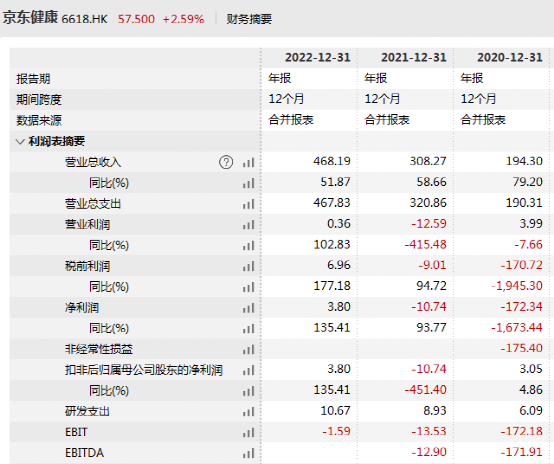Select operating profit value 0.36

(339, 224)
